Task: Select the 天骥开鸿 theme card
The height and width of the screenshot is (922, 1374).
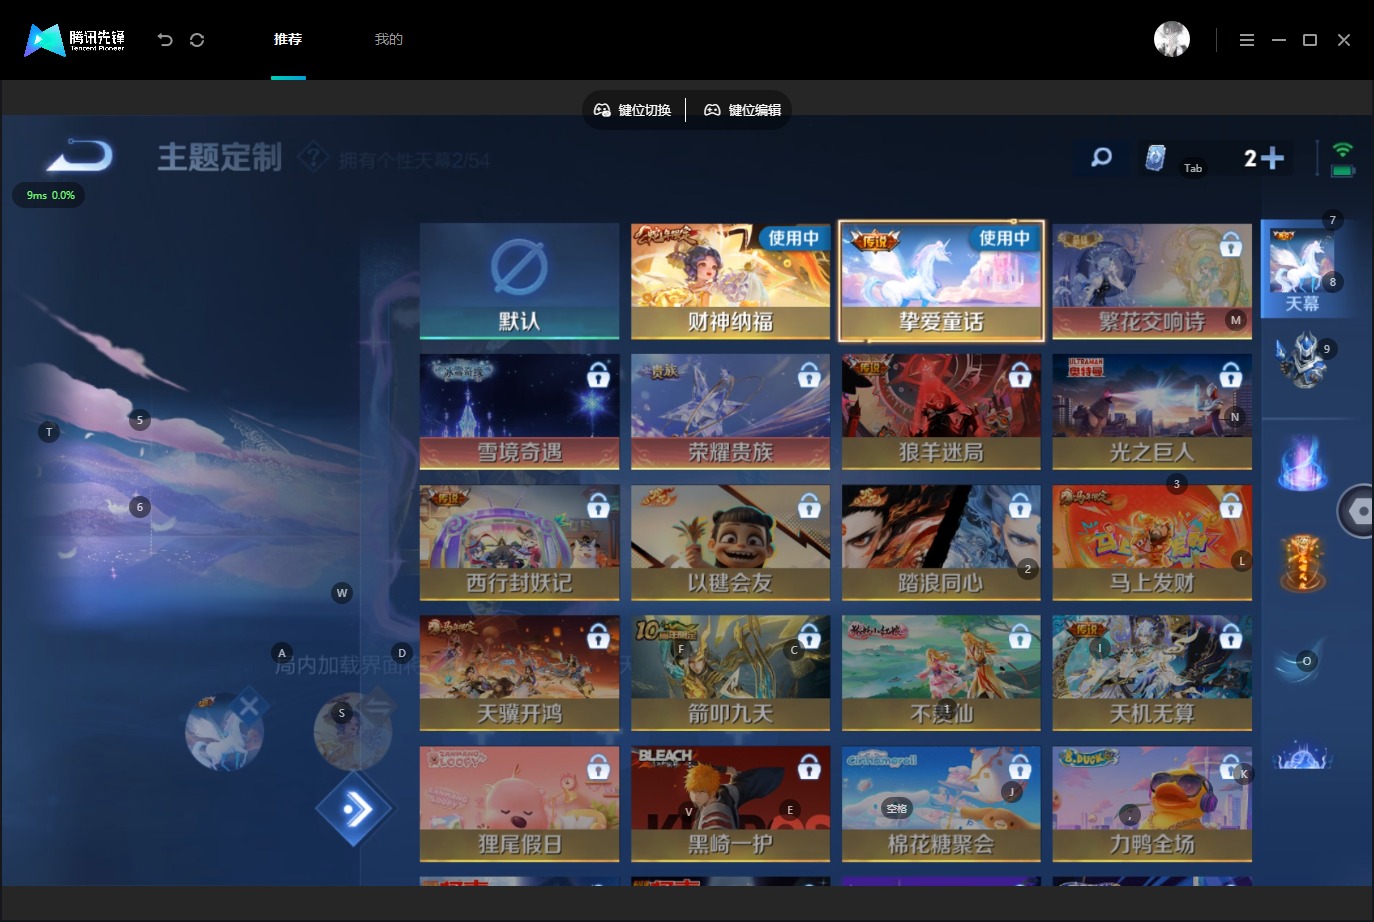Action: [x=520, y=673]
